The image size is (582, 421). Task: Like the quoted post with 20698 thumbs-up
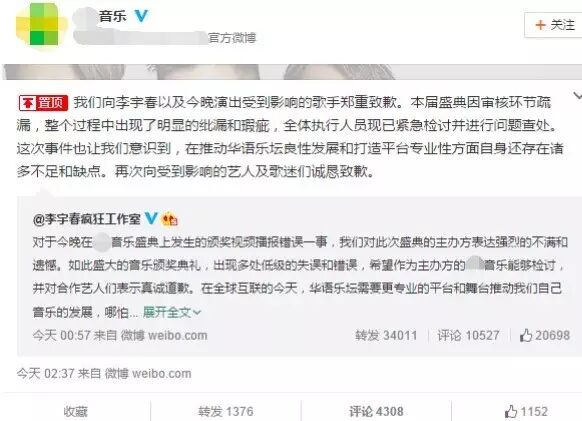(x=545, y=336)
